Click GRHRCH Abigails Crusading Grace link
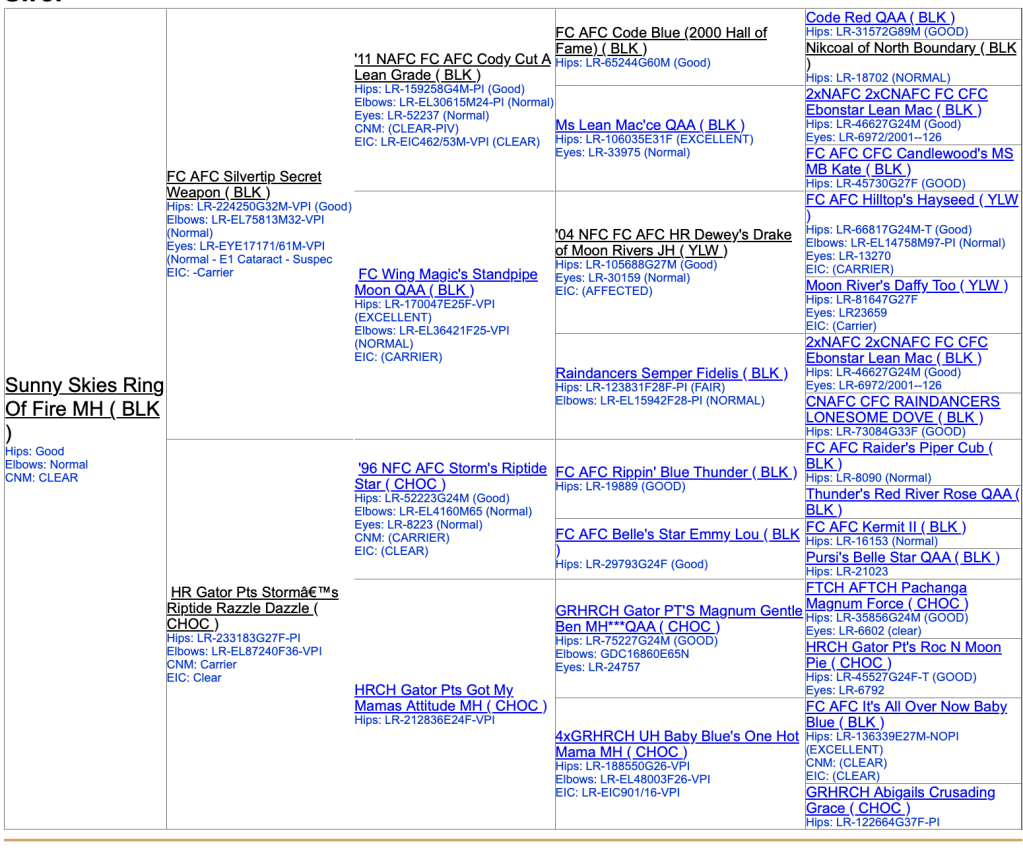 pos(900,793)
